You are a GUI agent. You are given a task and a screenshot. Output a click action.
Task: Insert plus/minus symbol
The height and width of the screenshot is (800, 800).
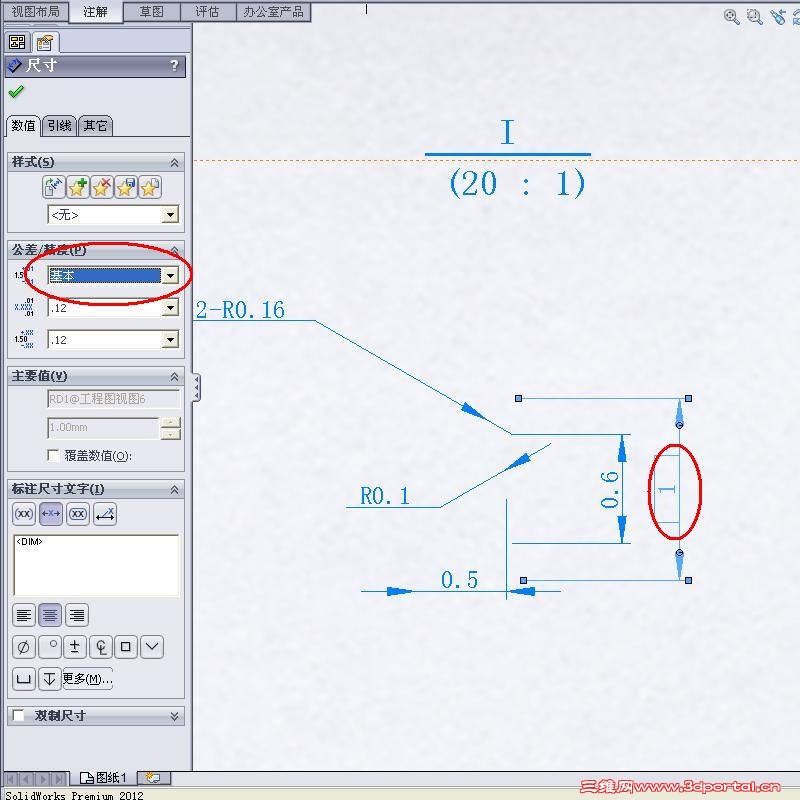(x=75, y=647)
